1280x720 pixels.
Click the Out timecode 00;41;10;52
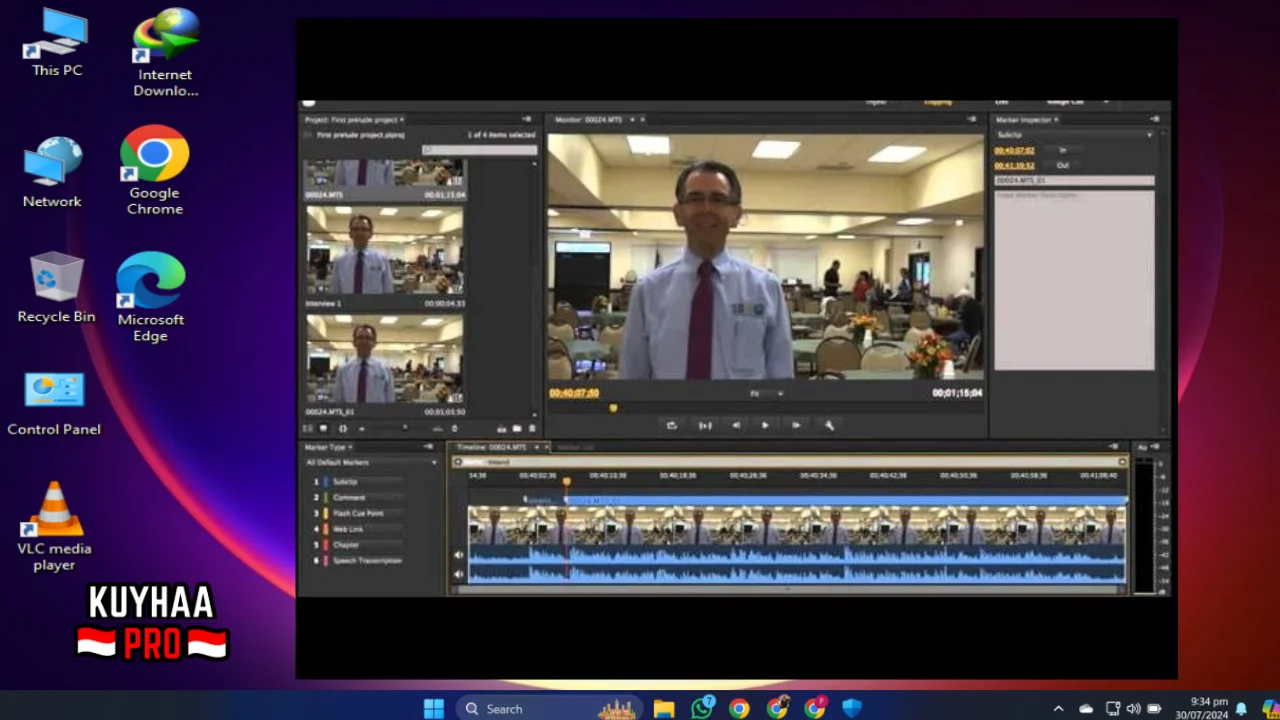pyautogui.click(x=1014, y=165)
